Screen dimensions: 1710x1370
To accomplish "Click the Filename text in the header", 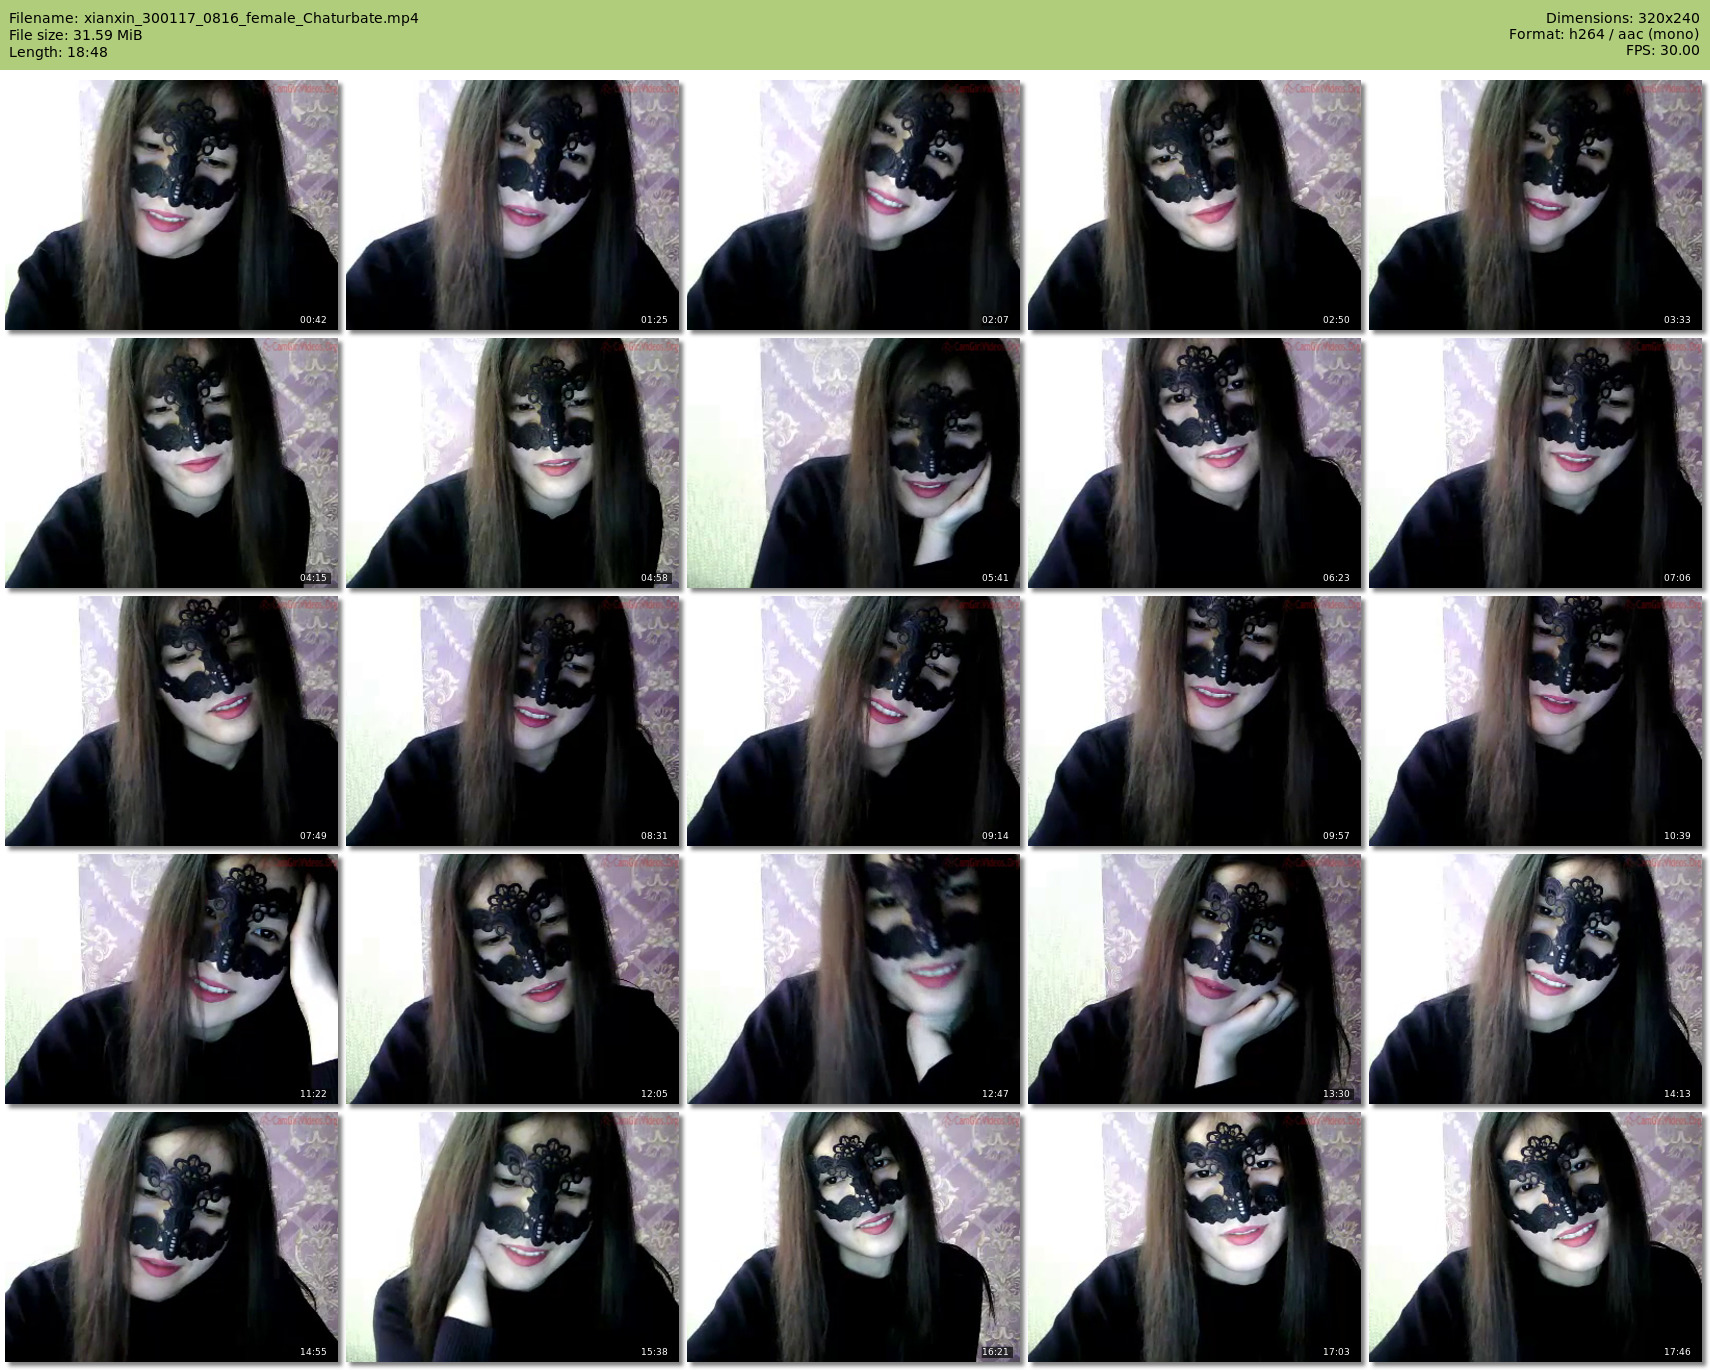I will (214, 18).
